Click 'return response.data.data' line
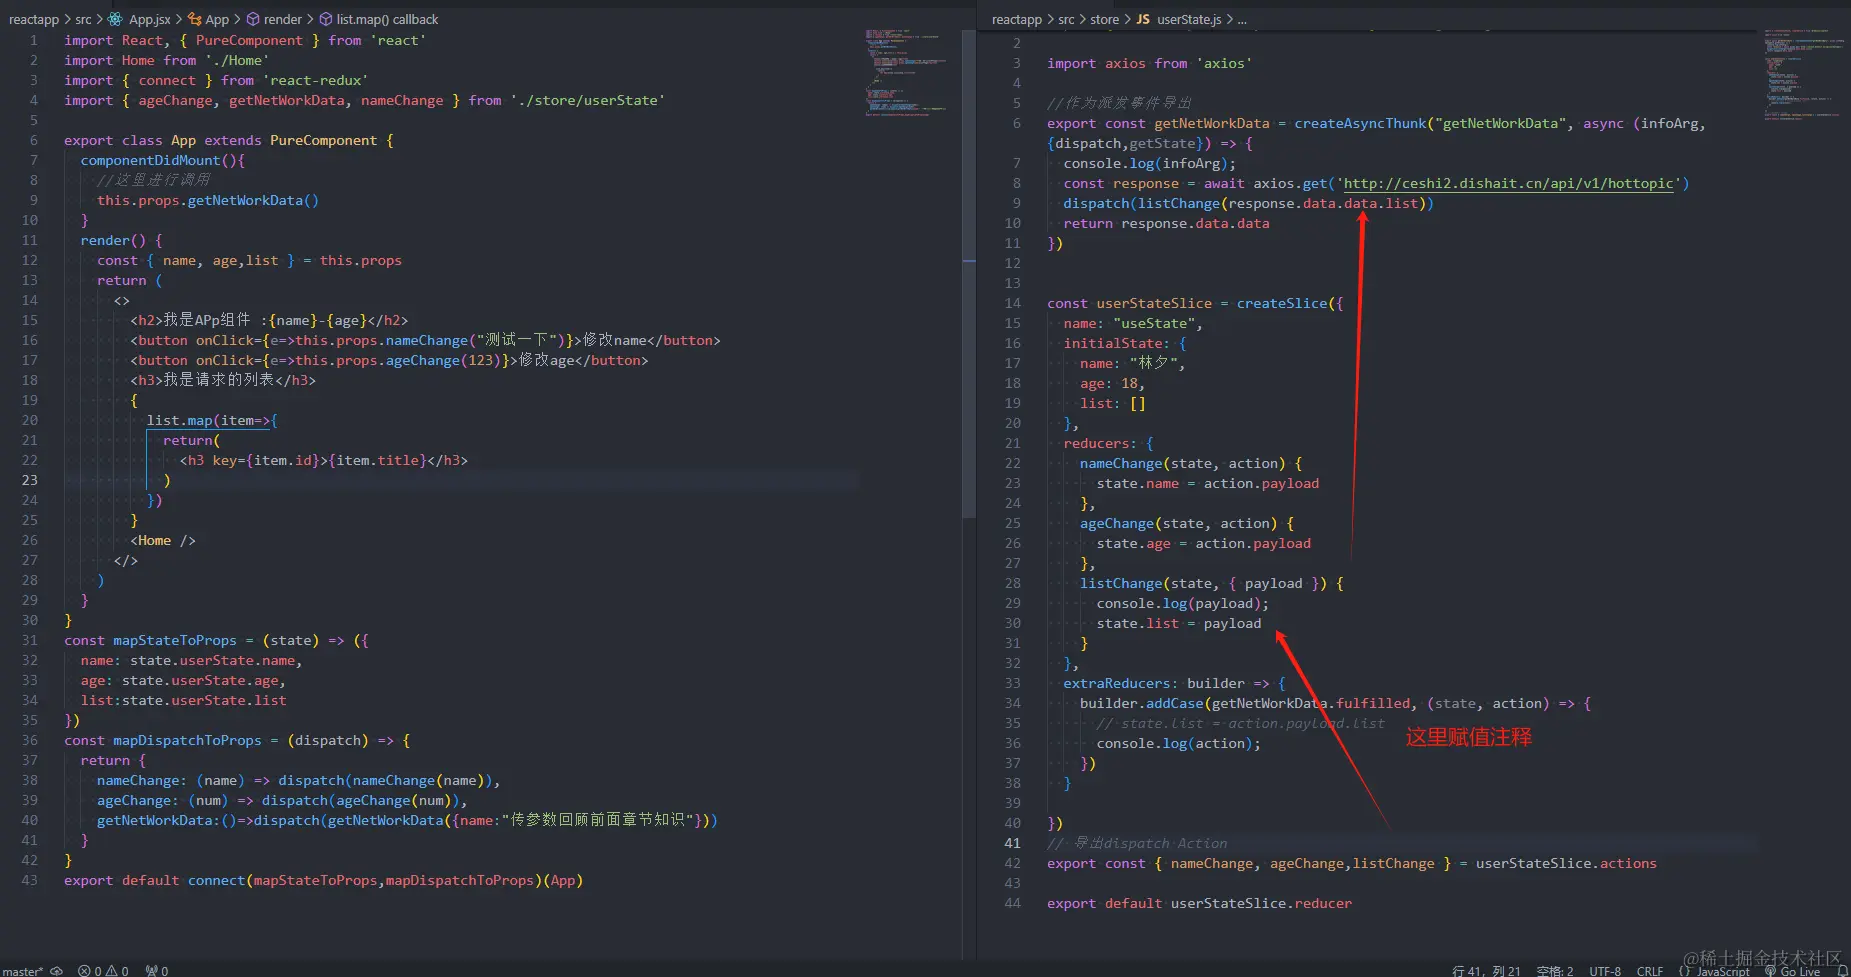 coord(1166,223)
